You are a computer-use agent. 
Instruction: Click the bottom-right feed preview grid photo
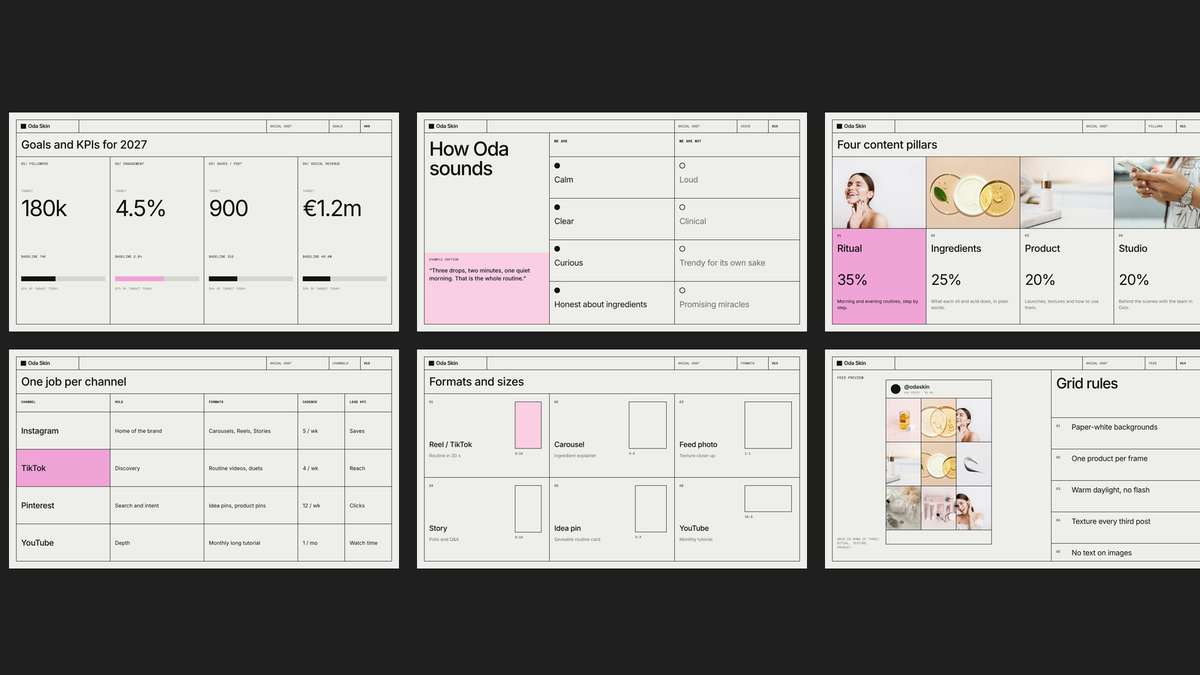click(974, 509)
